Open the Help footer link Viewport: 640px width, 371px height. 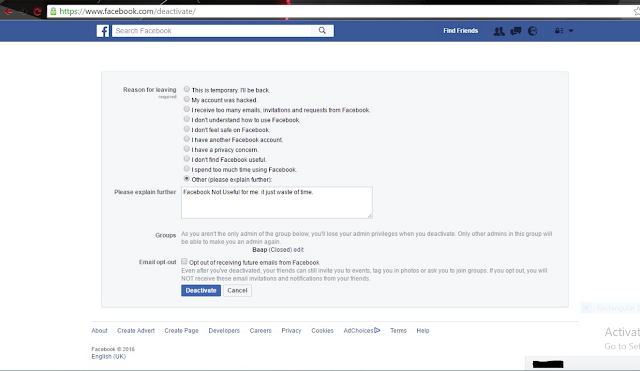(x=423, y=331)
